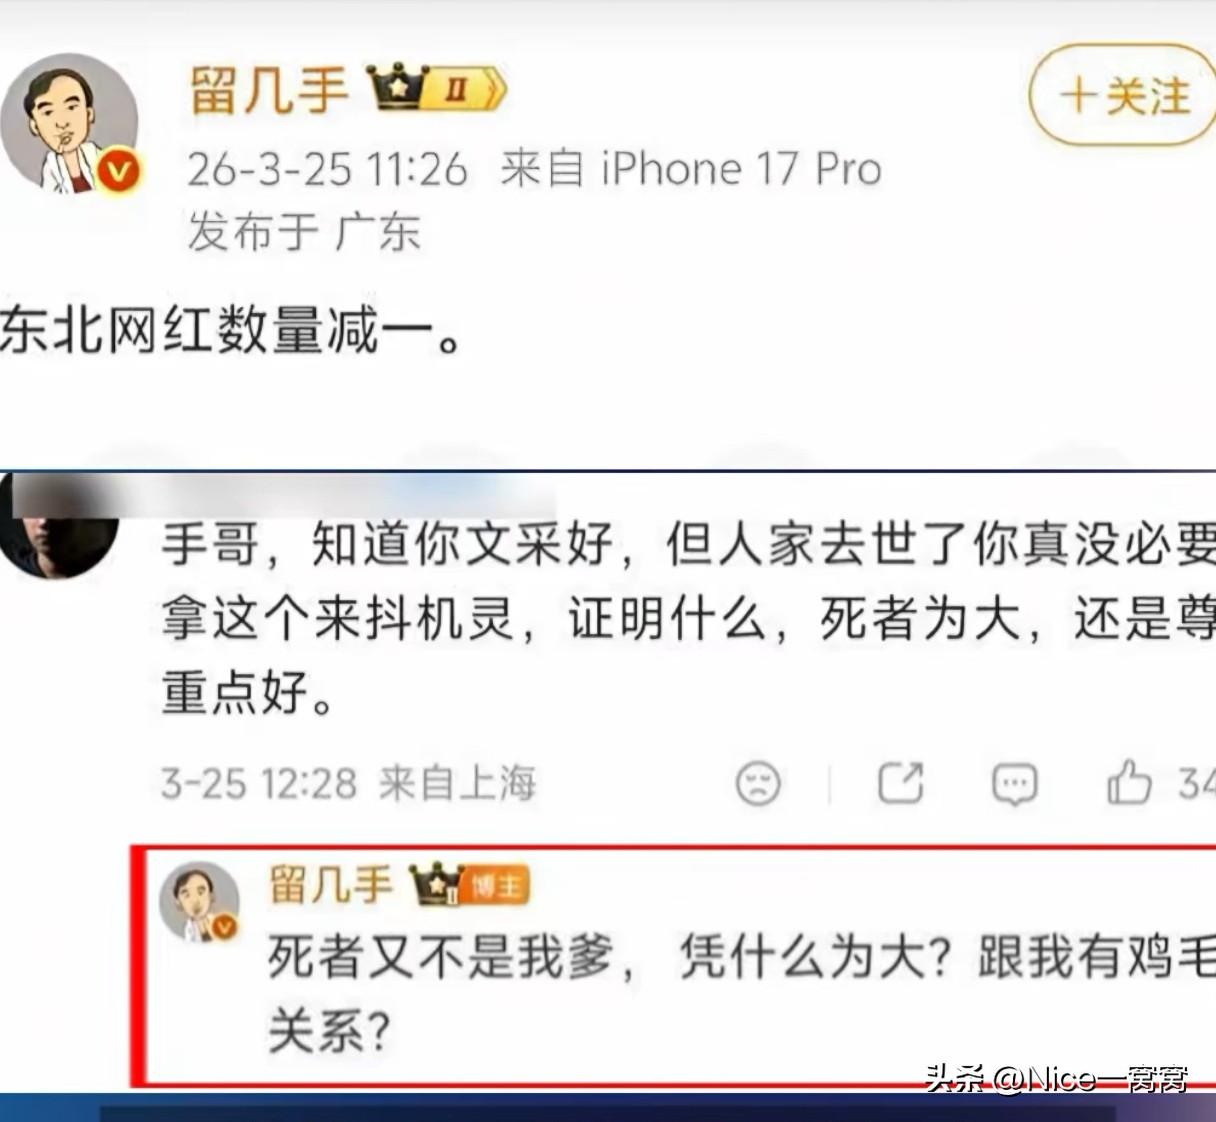Like the comment with thumbs-up icon
1216x1122 pixels.
(x=1129, y=782)
